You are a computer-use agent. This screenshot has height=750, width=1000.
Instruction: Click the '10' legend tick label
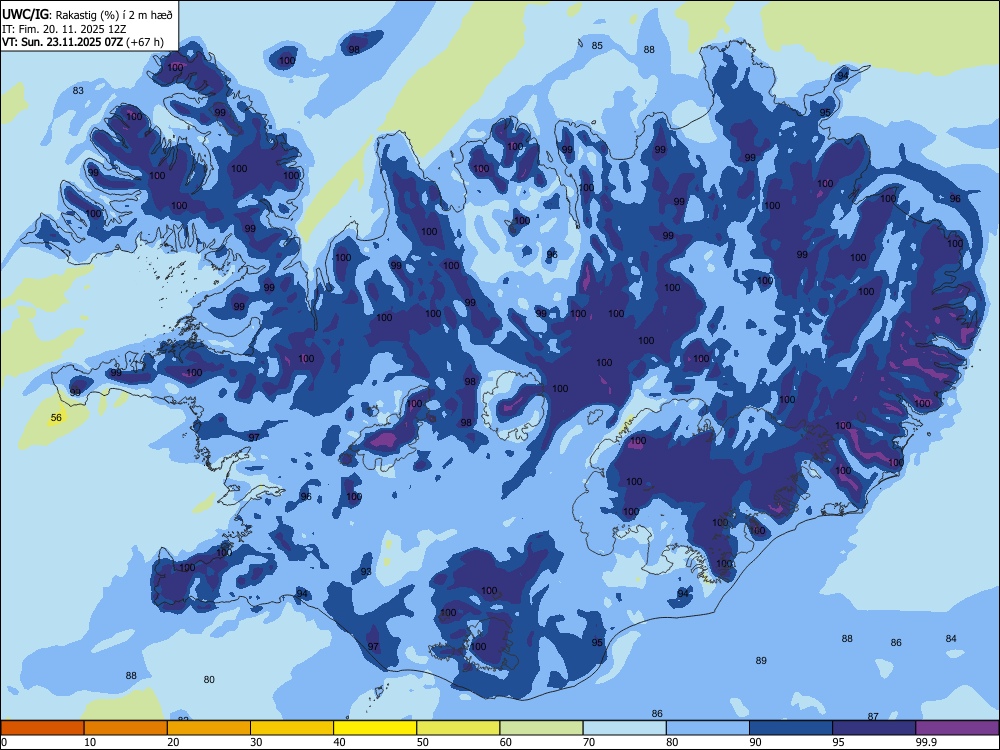click(x=89, y=742)
